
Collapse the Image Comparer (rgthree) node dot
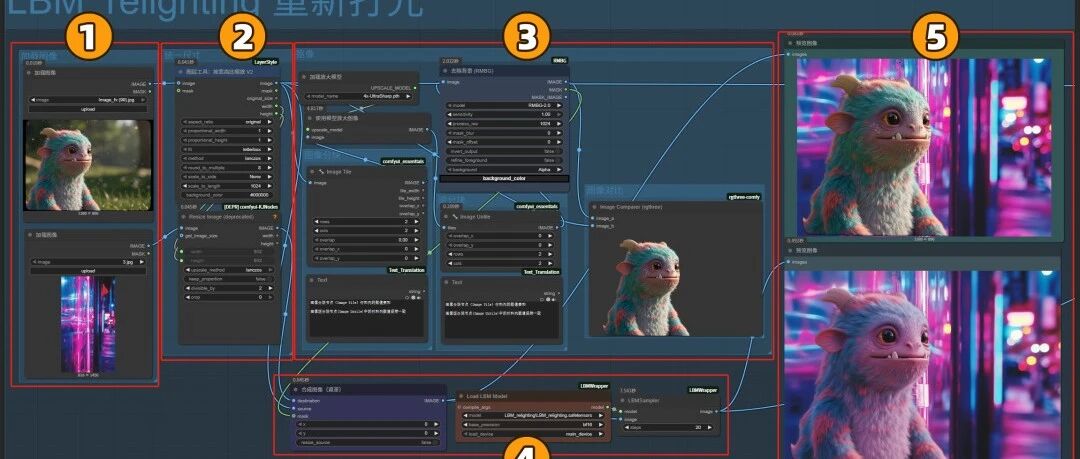coord(595,206)
